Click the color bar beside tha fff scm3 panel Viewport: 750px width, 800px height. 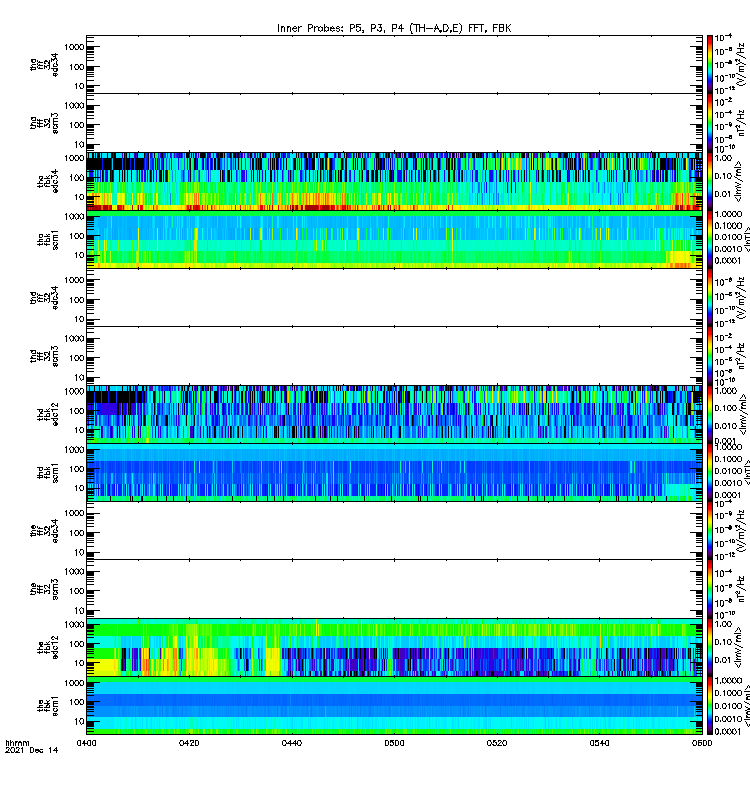coord(710,122)
